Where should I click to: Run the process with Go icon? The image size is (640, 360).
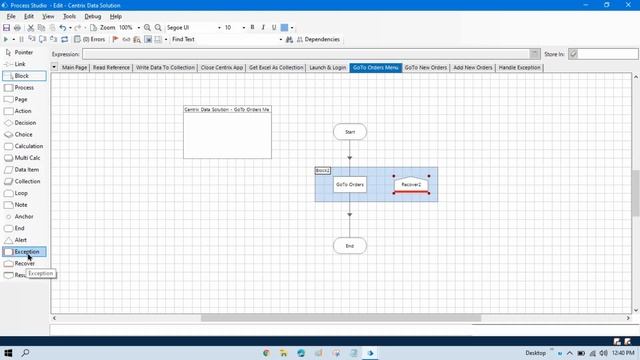[x=6, y=39]
